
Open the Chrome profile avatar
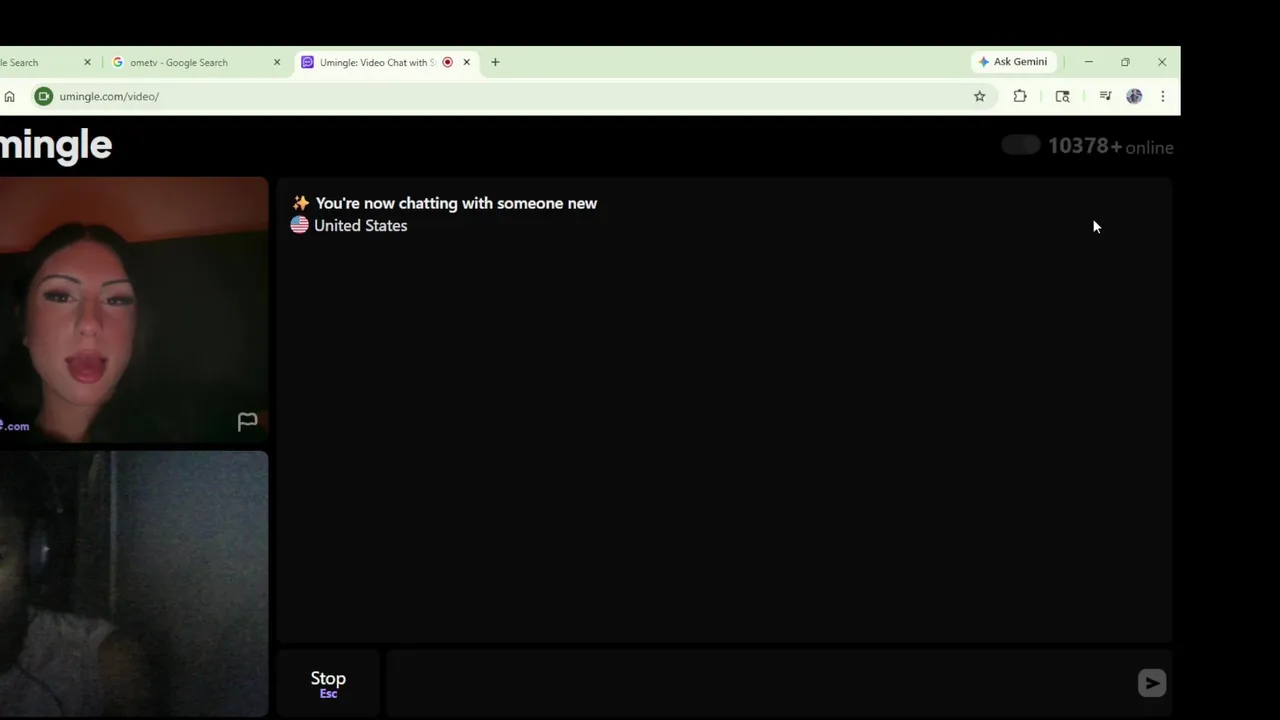[x=1134, y=96]
